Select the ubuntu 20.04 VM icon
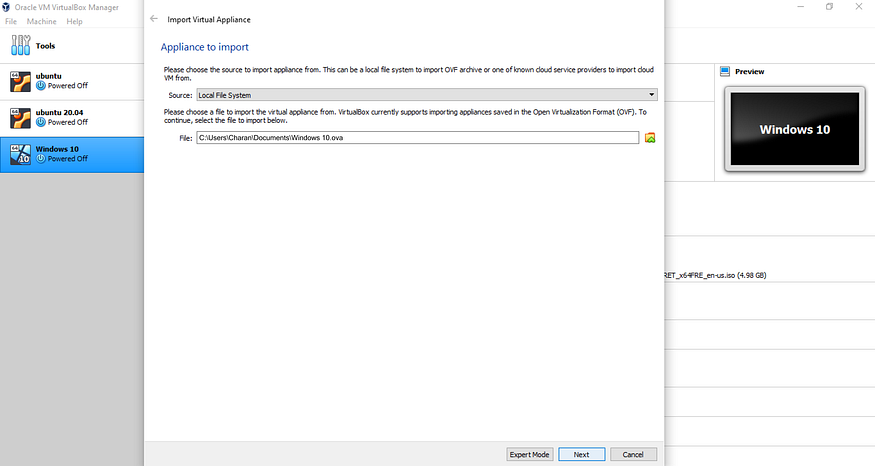 point(20,118)
